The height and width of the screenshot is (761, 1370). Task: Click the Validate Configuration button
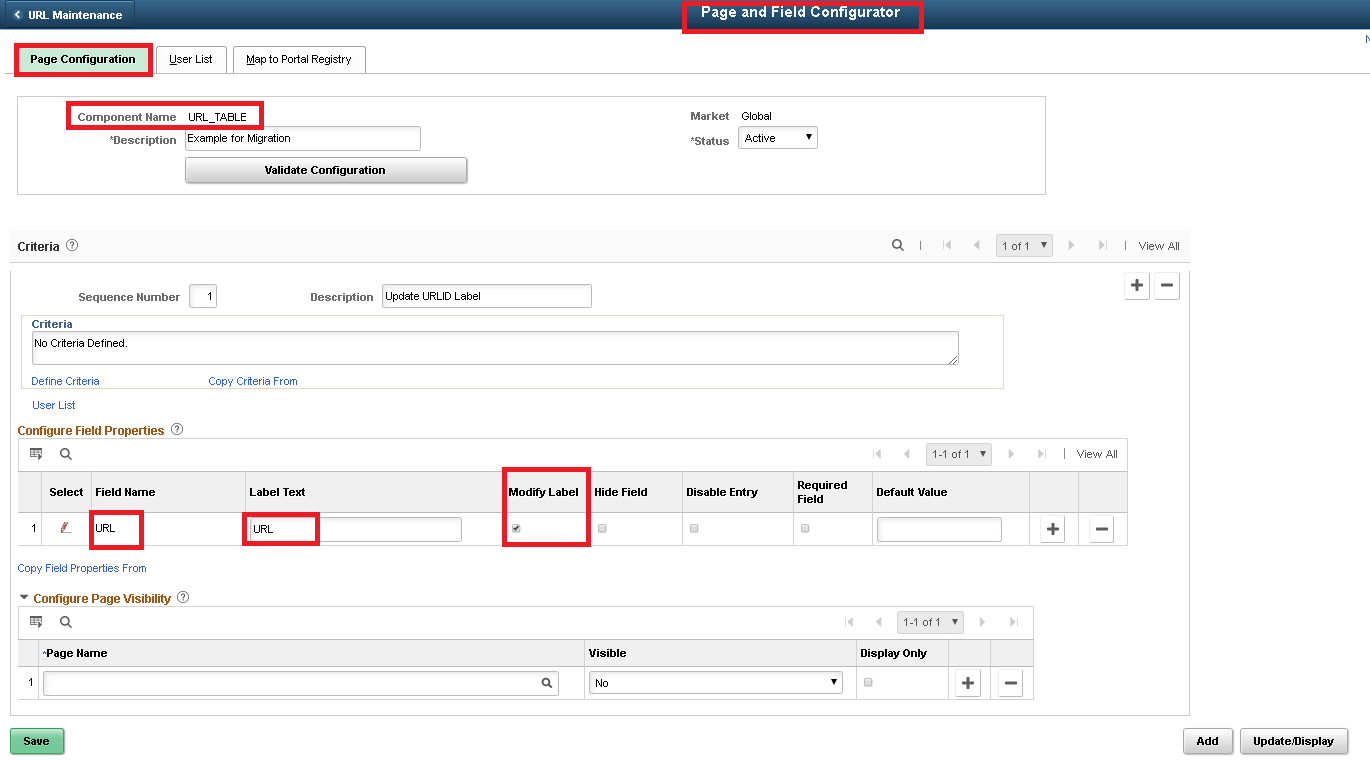325,169
